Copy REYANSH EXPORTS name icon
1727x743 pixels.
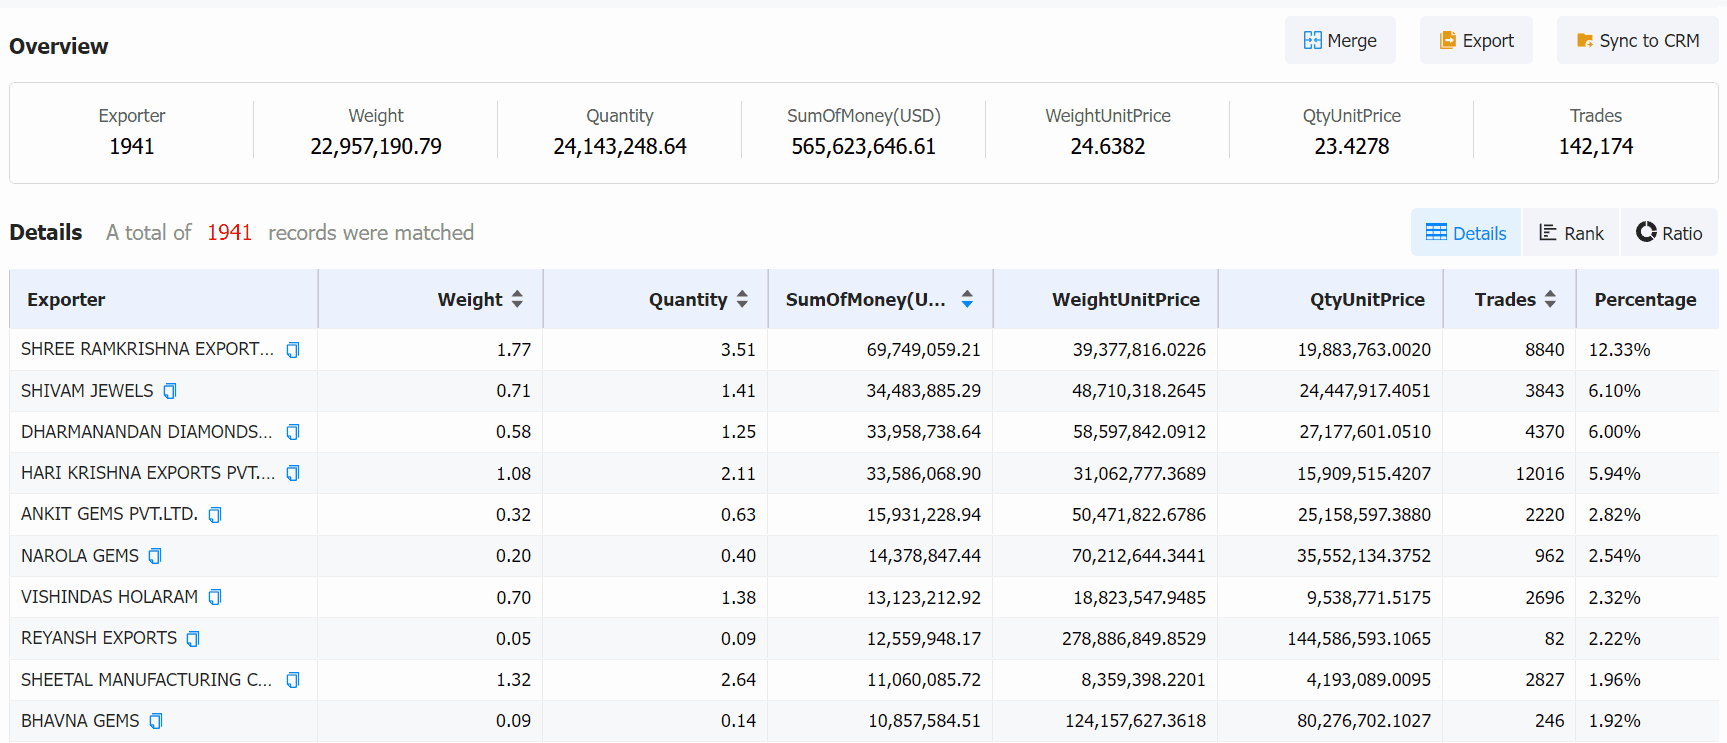[193, 639]
